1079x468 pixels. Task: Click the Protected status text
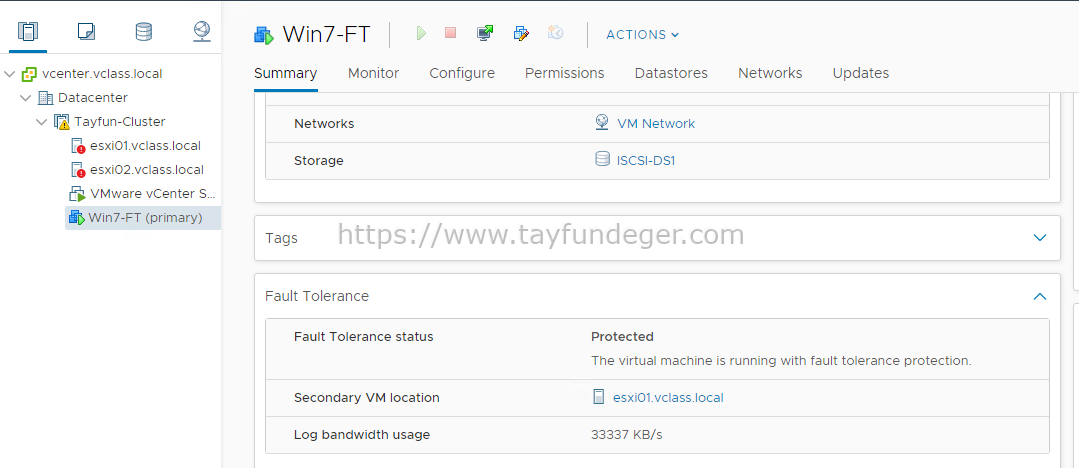(622, 337)
